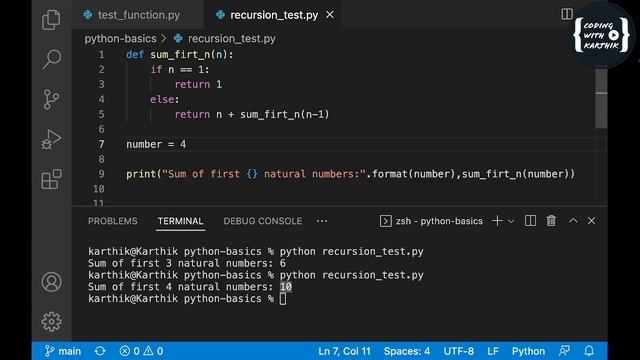Close the terminal panel
Viewport: 640px width, 360px height.
click(591, 221)
